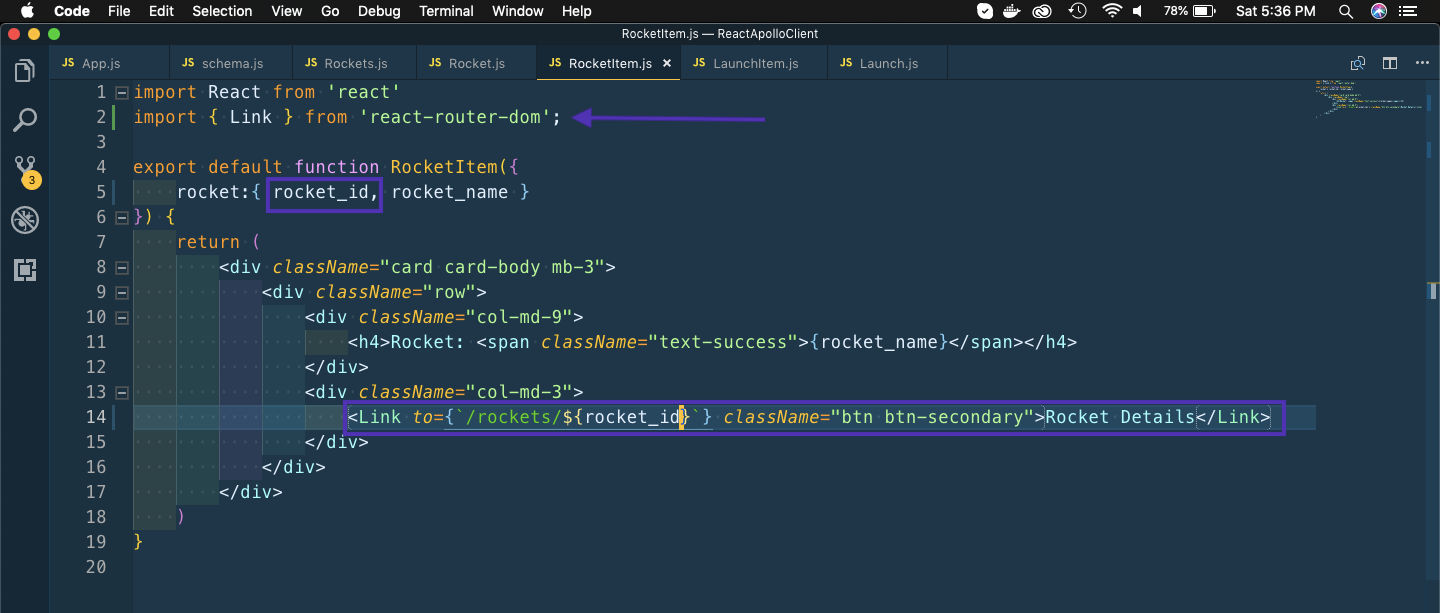Image resolution: width=1440 pixels, height=613 pixels.
Task: Click the 'react' import string on line 1
Action: click(x=364, y=92)
